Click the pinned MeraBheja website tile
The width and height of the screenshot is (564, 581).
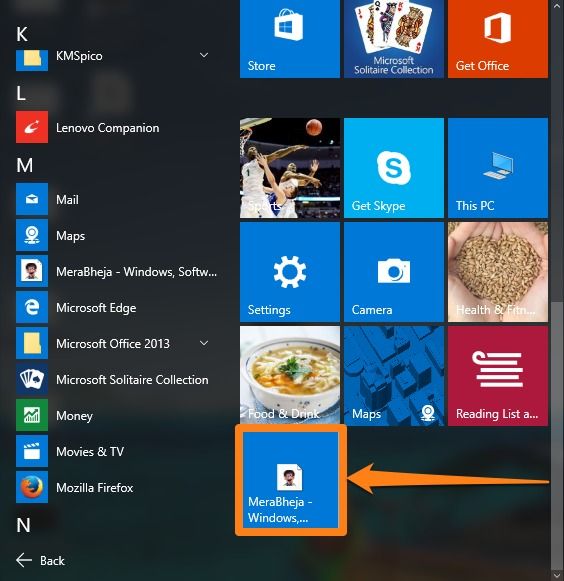[x=291, y=480]
